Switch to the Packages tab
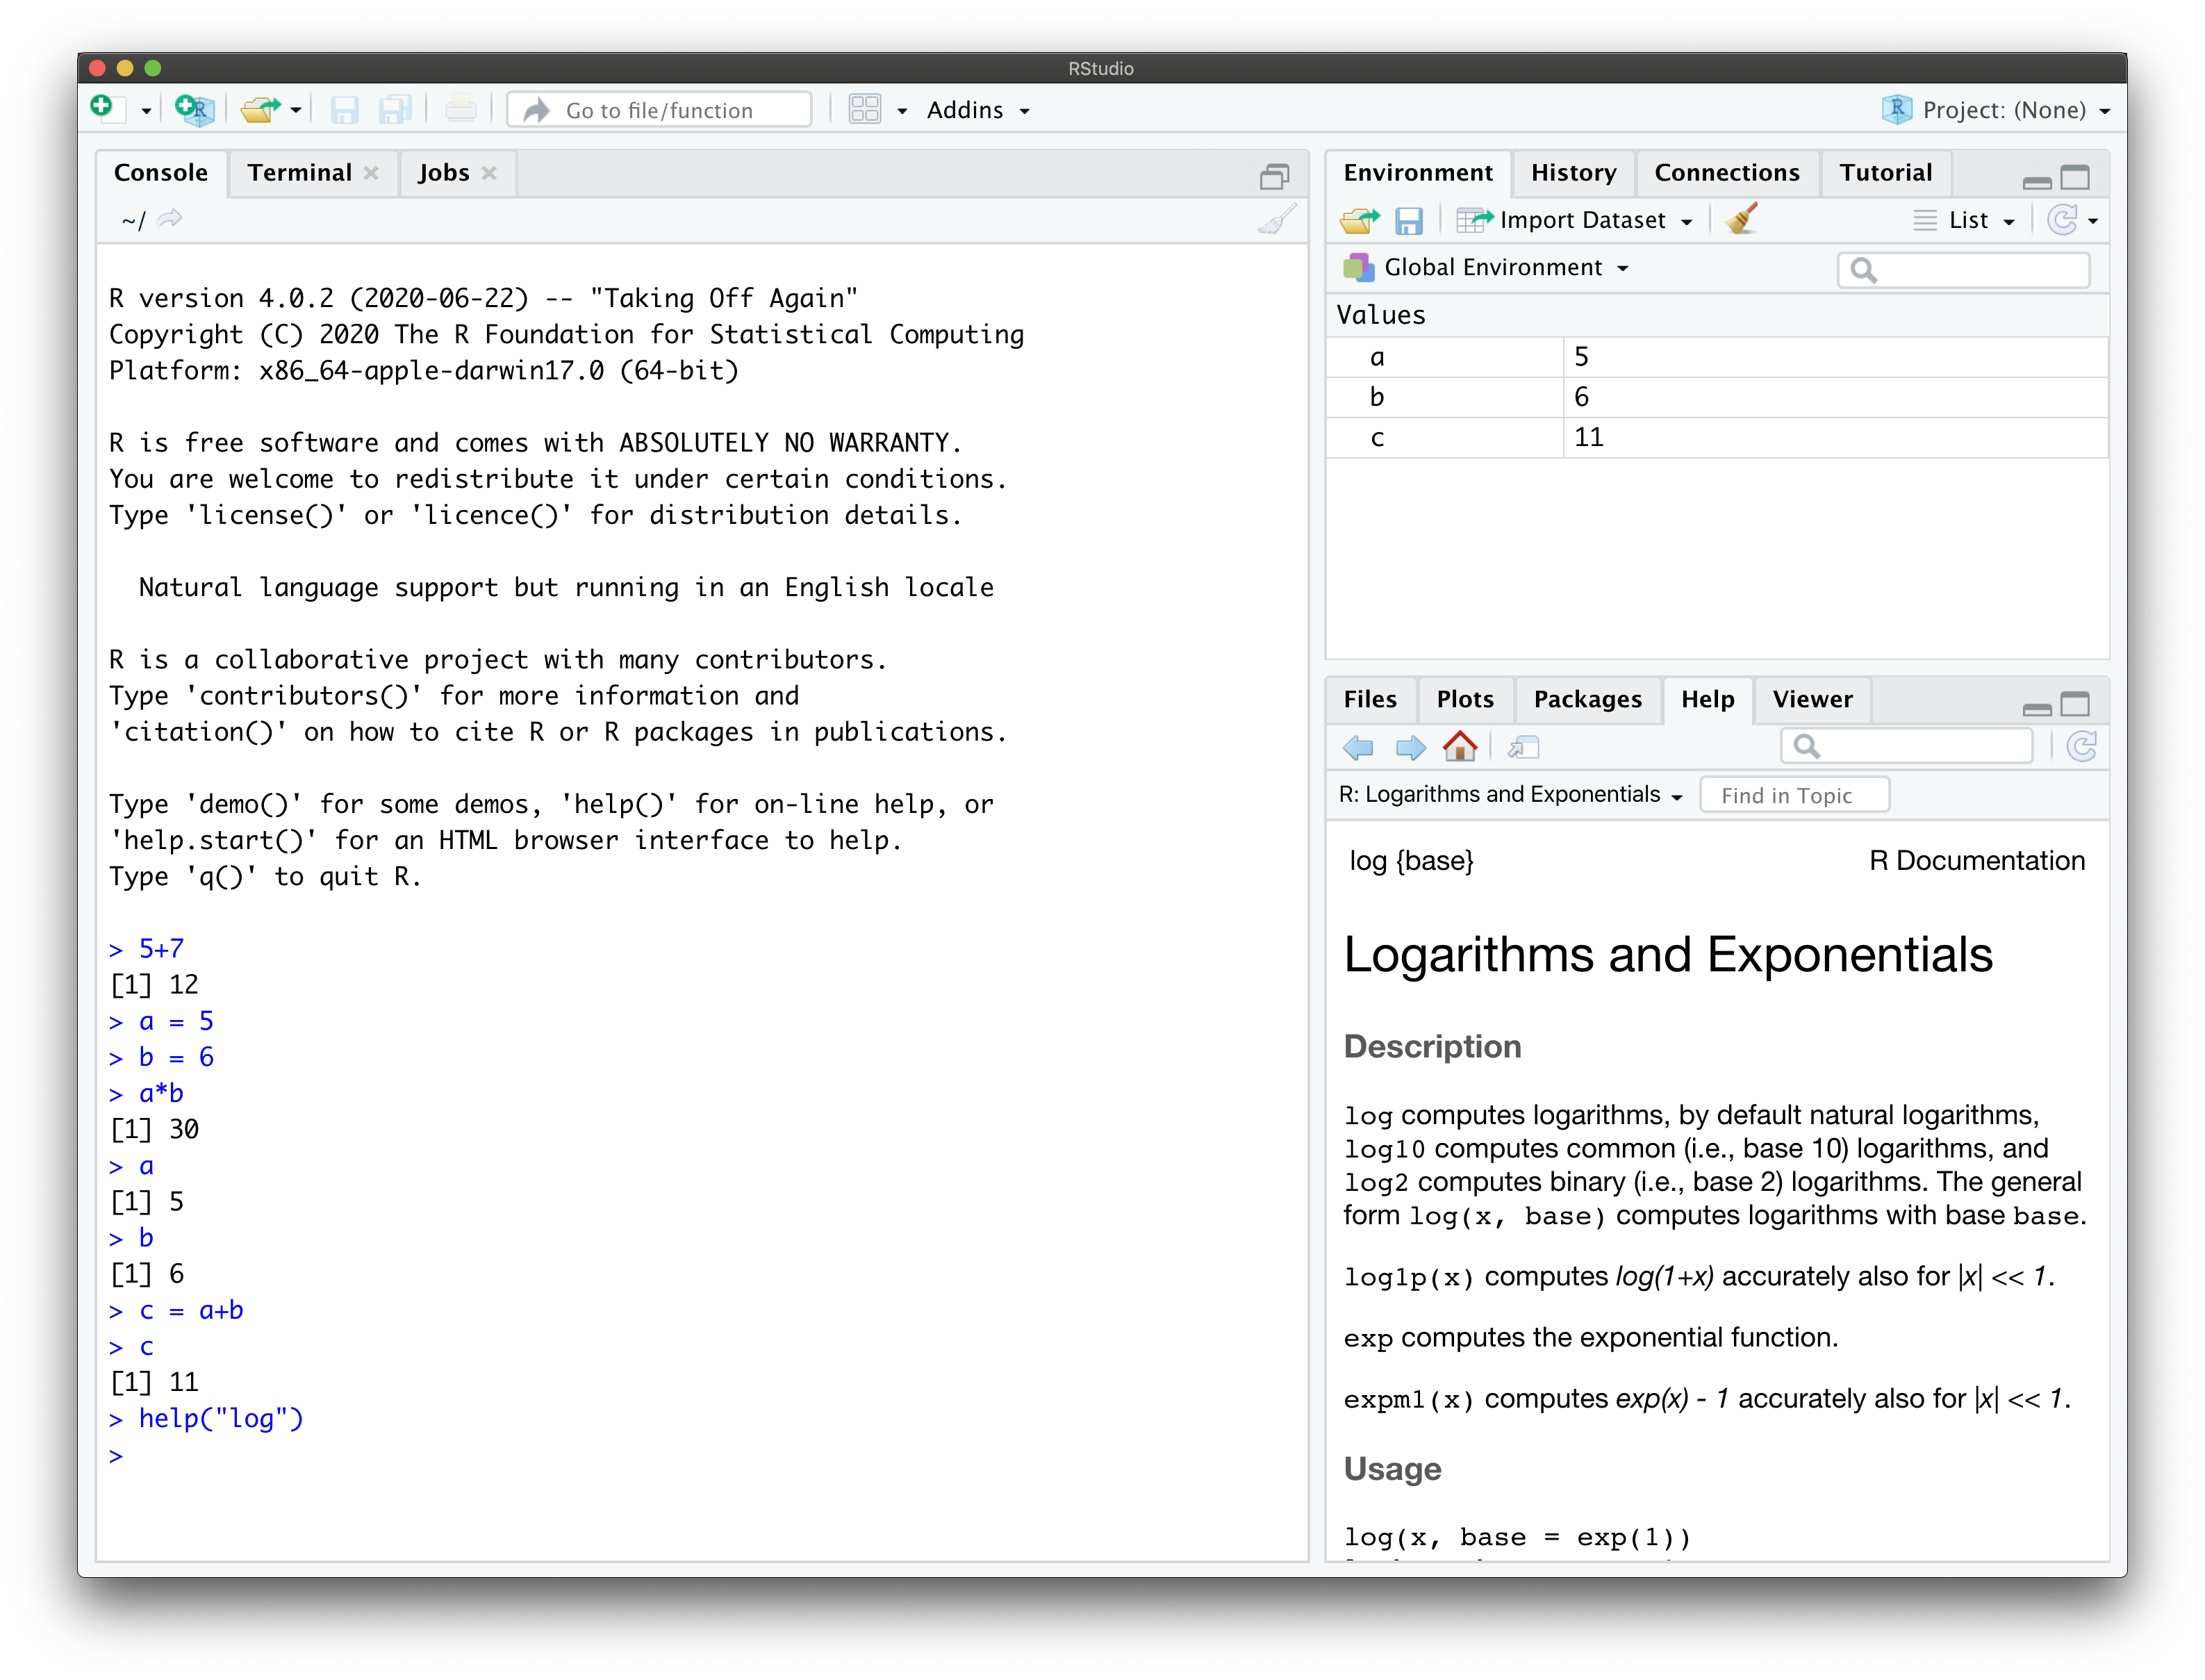 point(1587,699)
